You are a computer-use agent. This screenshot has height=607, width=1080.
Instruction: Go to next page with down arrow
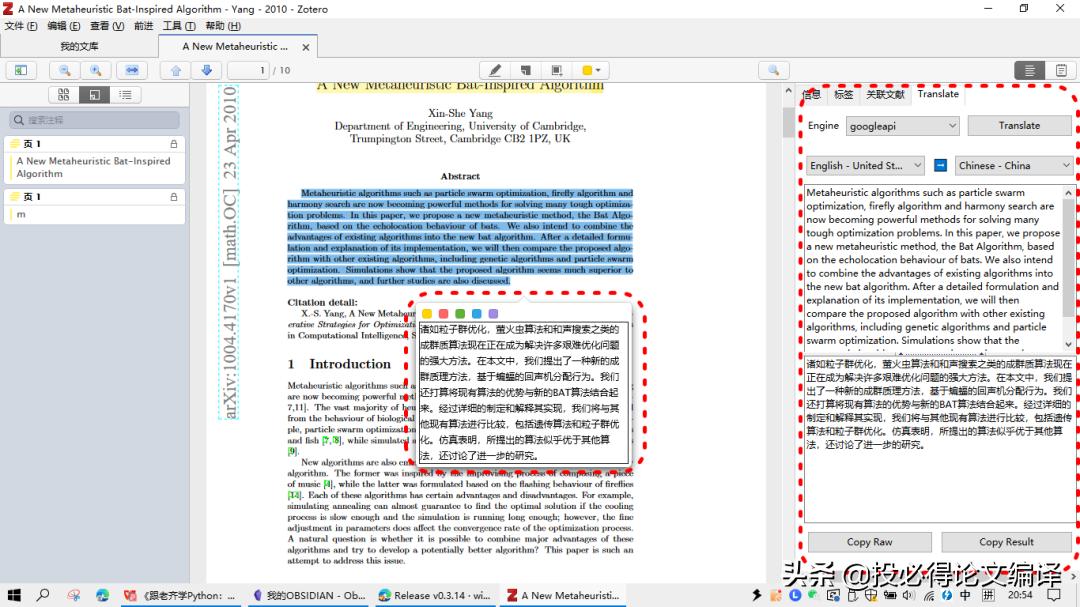click(x=206, y=70)
